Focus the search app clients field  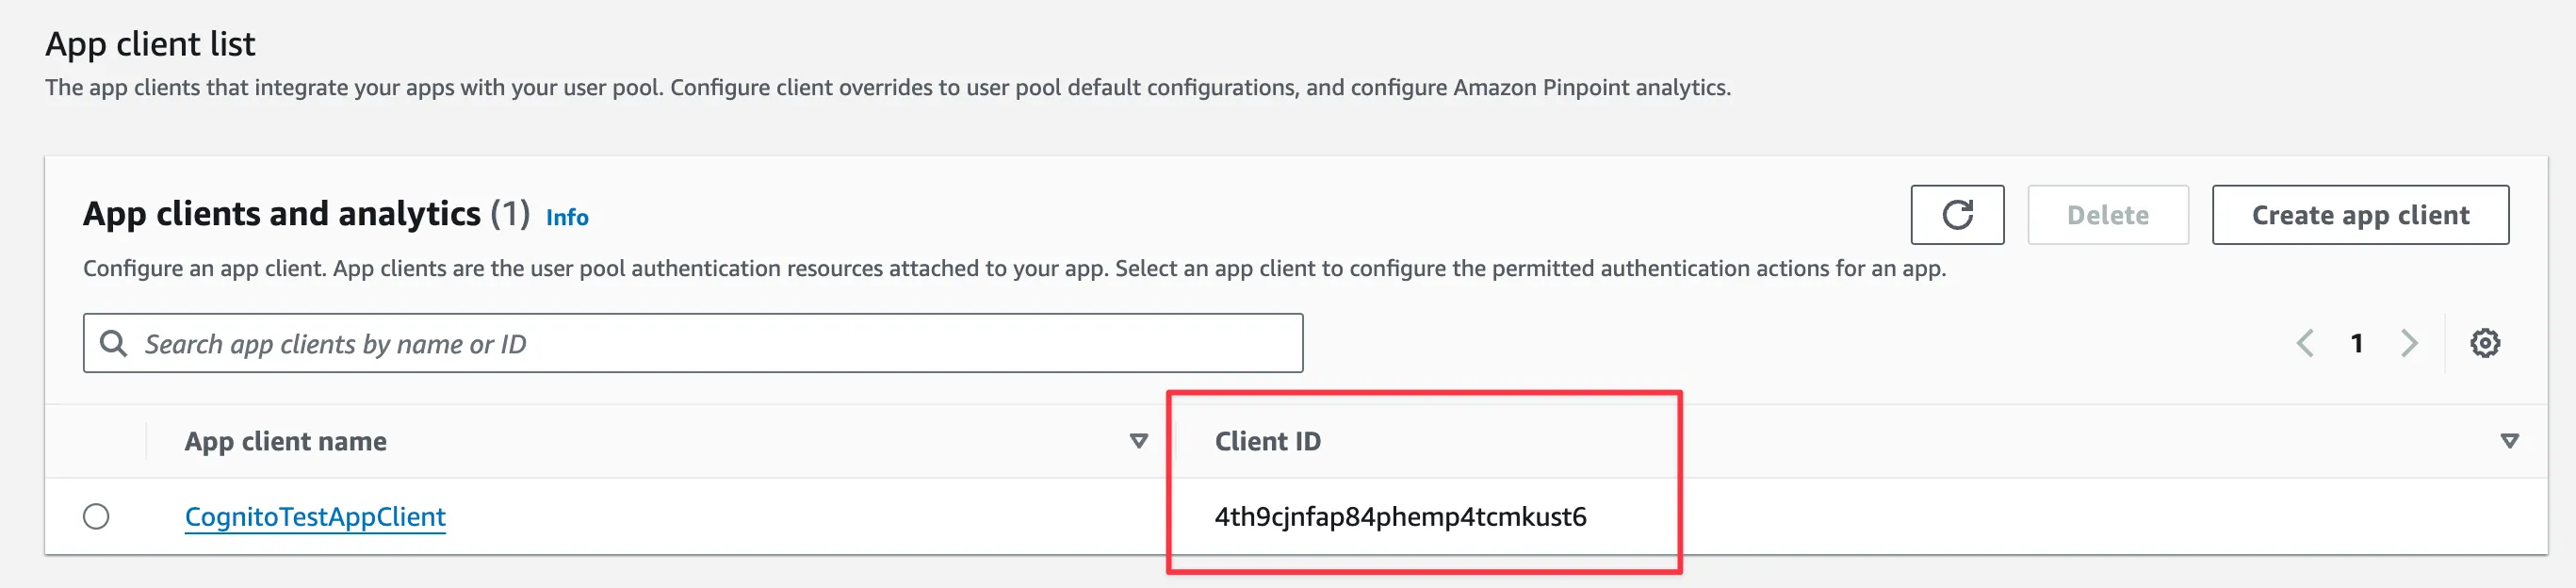pos(700,343)
